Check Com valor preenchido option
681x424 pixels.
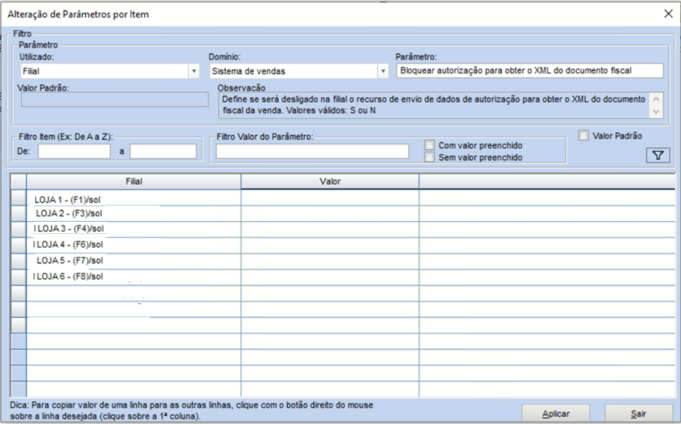tap(429, 145)
